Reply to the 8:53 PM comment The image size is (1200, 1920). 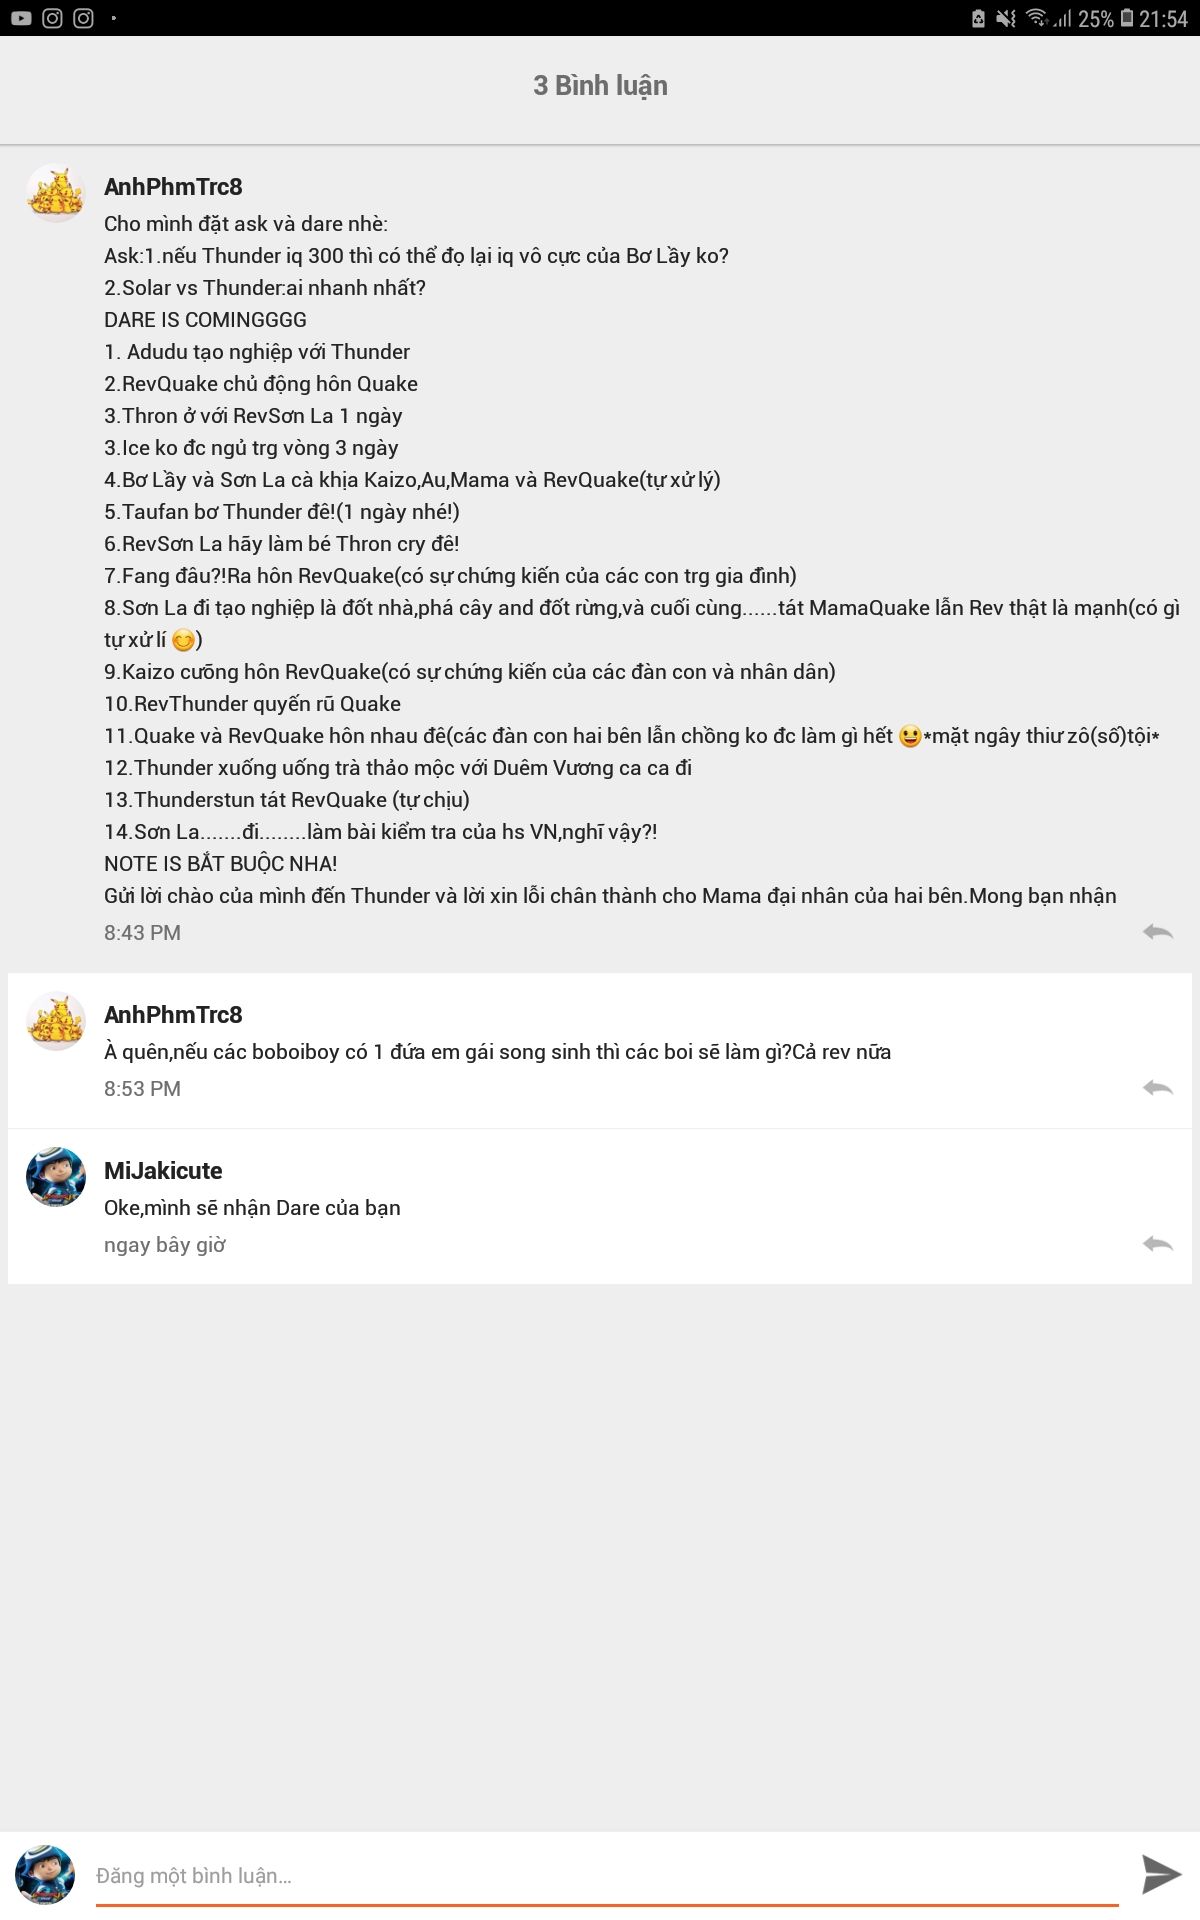(x=1157, y=1088)
